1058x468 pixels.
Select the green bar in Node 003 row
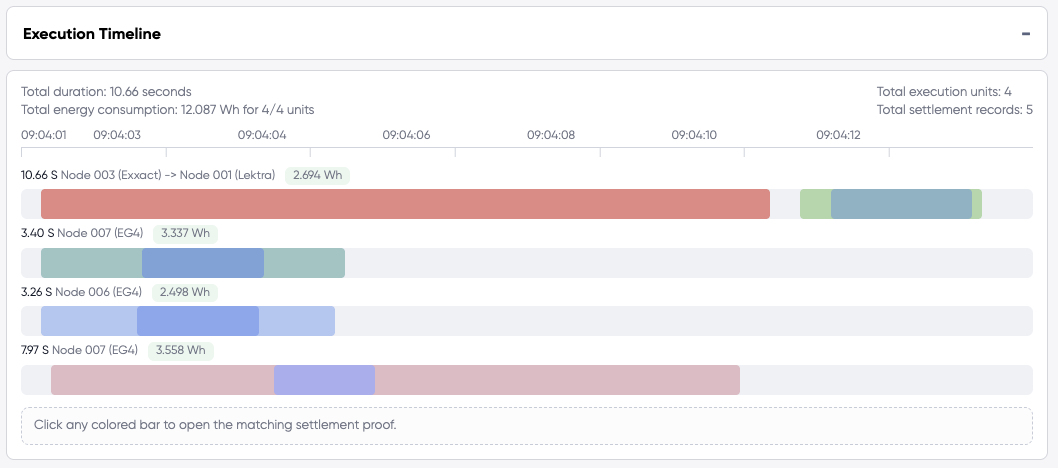tap(814, 204)
